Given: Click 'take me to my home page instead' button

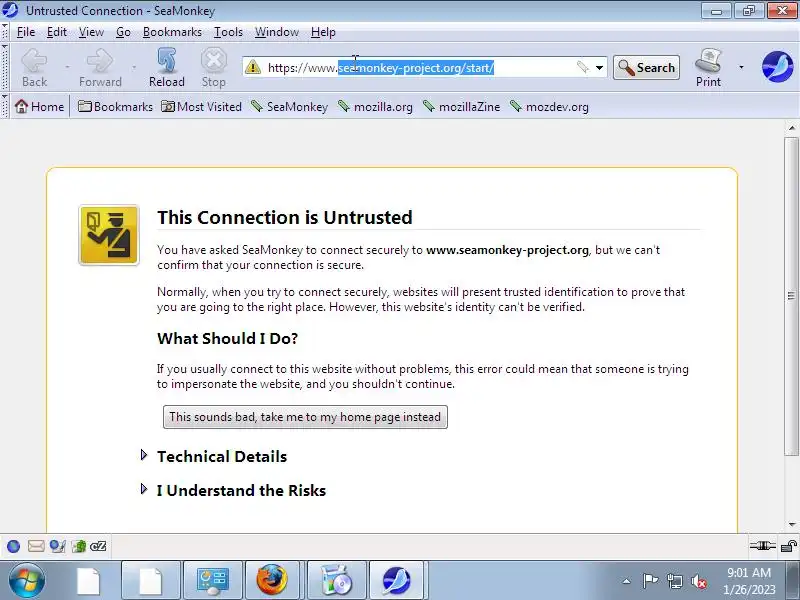Looking at the screenshot, I should (305, 417).
